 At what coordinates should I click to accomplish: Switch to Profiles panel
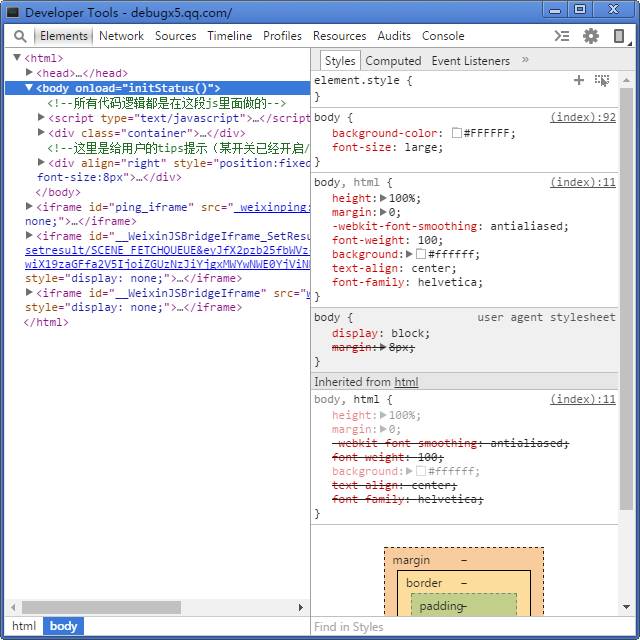click(282, 36)
